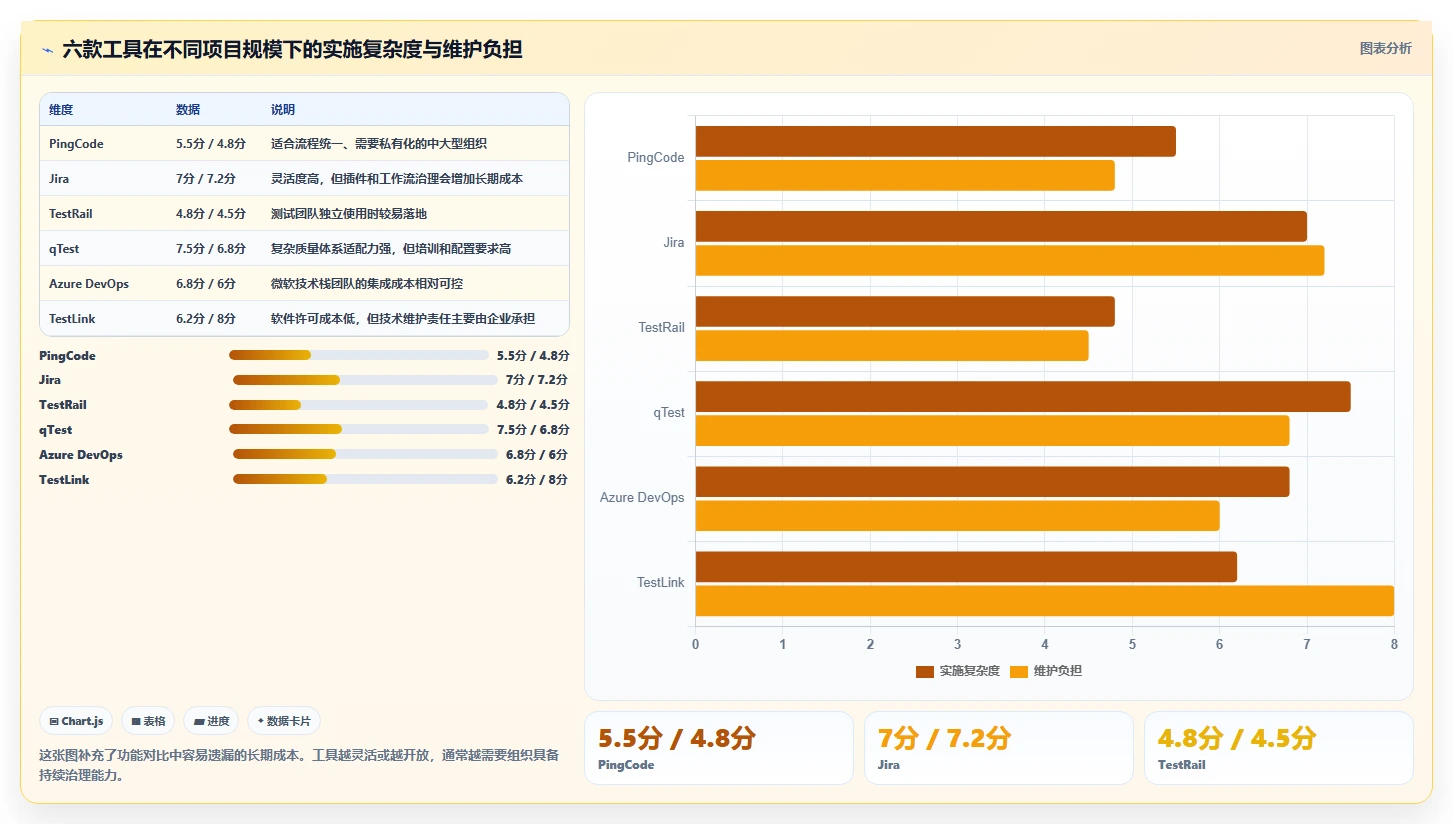This screenshot has width=1453, height=824.
Task: Click the TestRail progress bar
Action: 359,405
